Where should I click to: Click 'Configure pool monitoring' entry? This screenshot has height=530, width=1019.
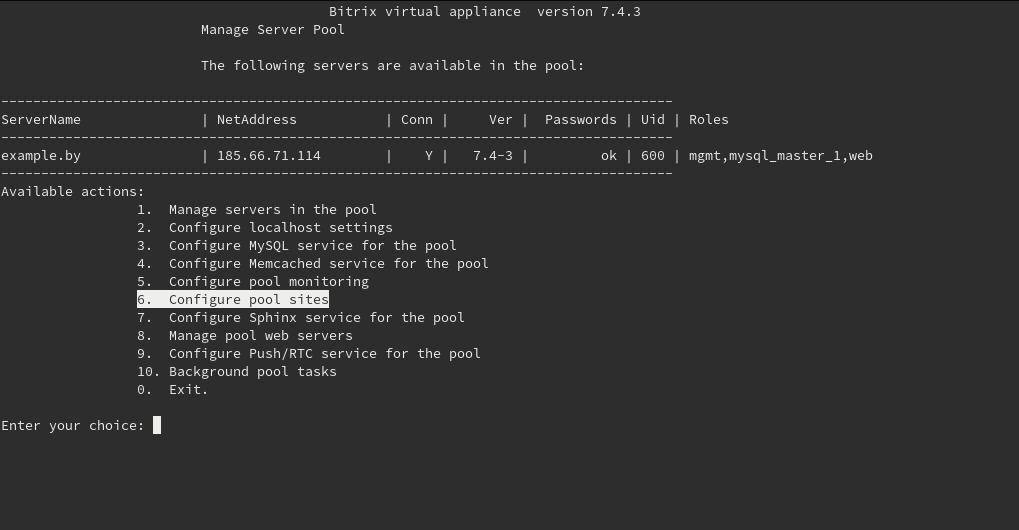point(268,282)
